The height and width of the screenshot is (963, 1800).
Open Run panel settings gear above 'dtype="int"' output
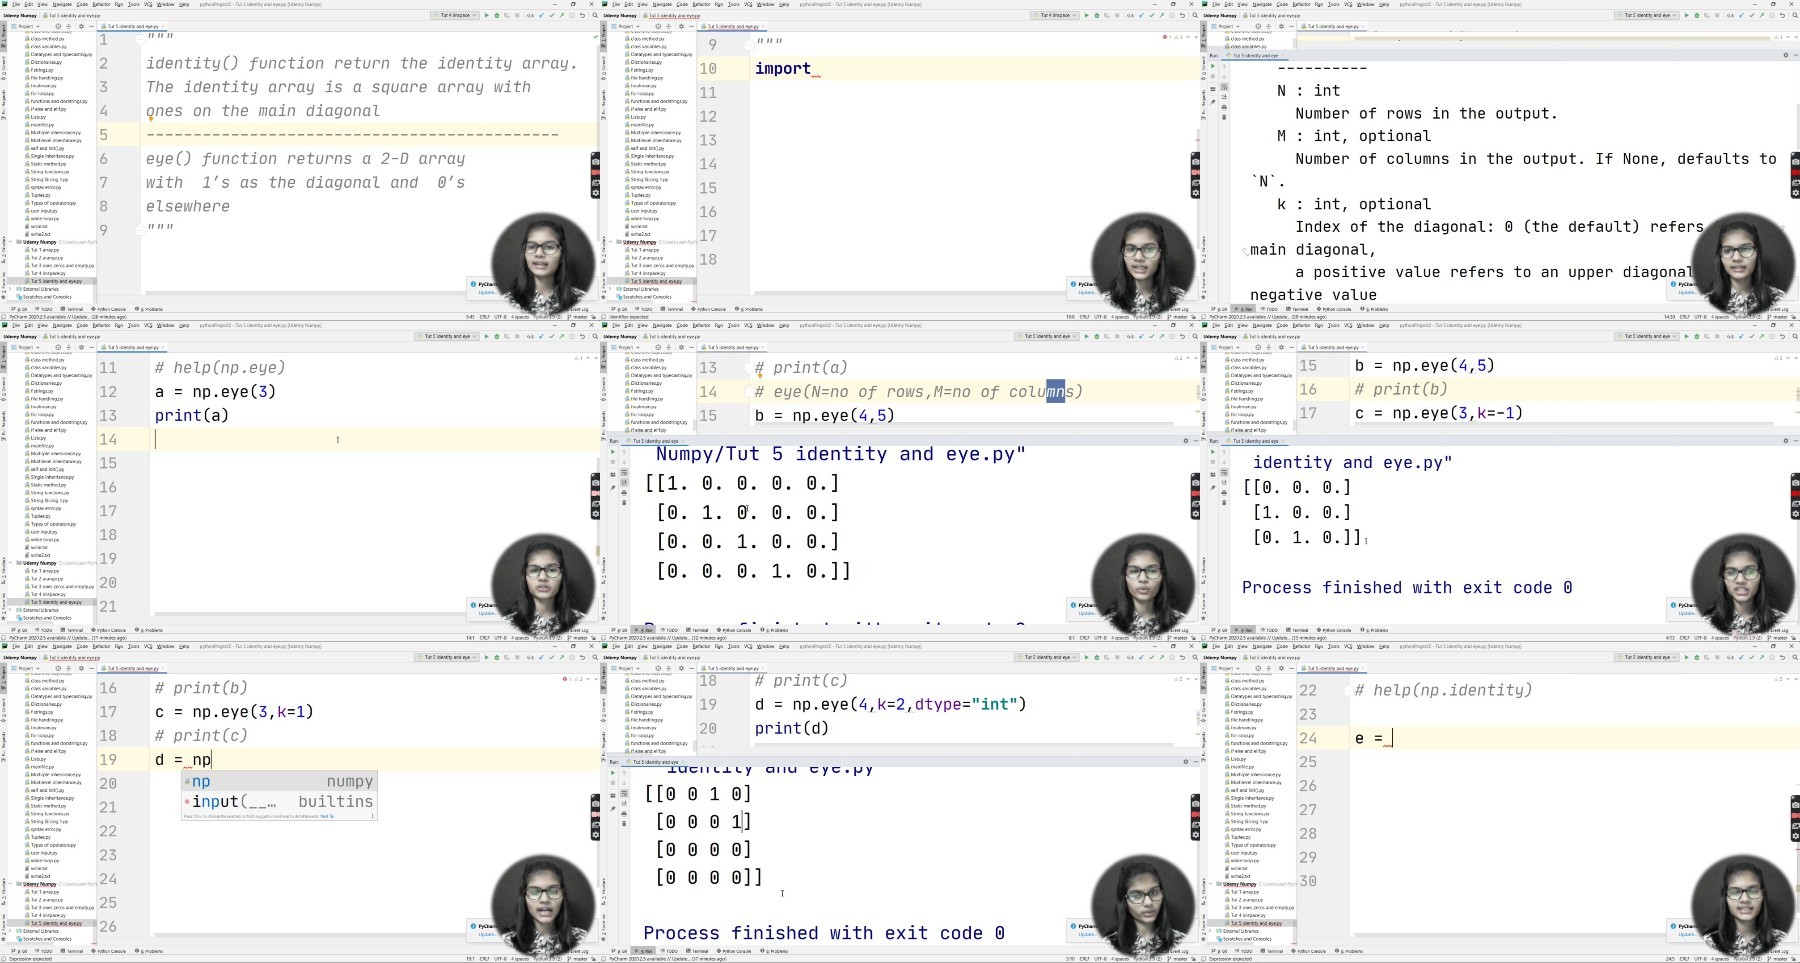click(1186, 761)
